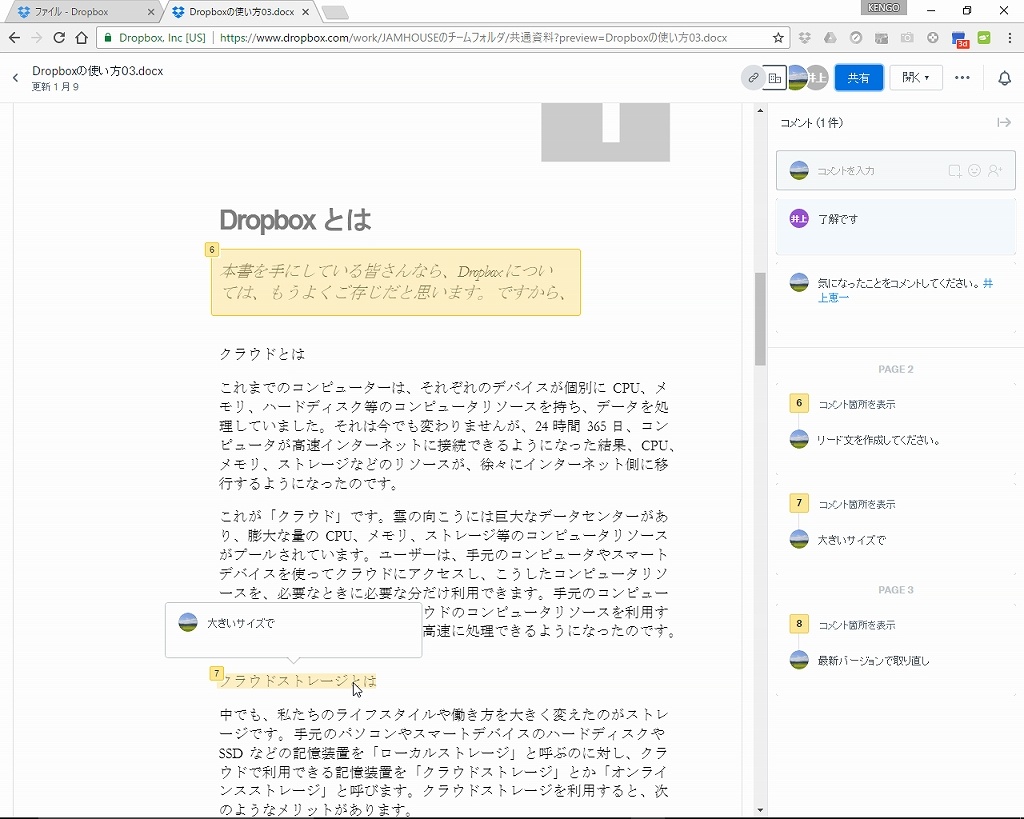Open the notifications bell
The height and width of the screenshot is (819, 1024).
(1004, 78)
